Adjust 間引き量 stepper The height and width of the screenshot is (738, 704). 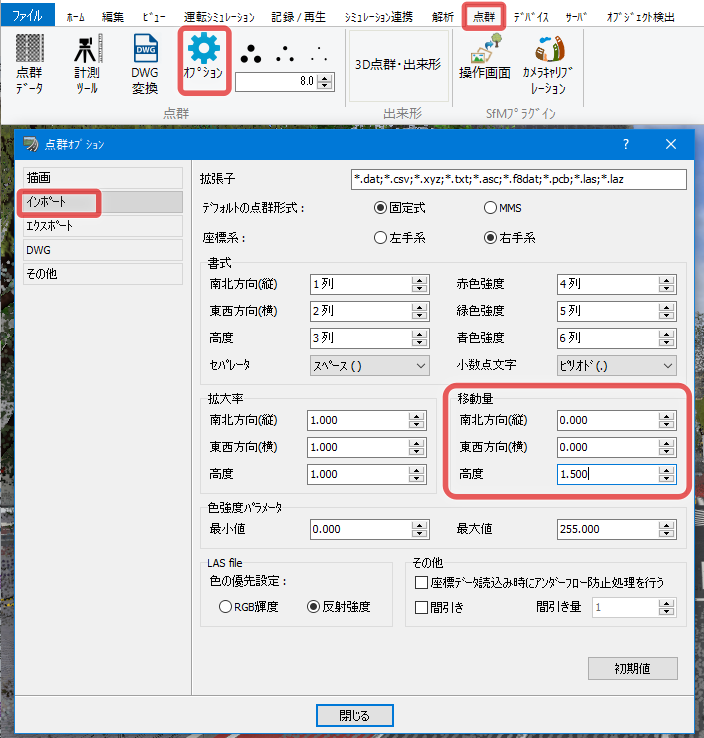click(666, 608)
